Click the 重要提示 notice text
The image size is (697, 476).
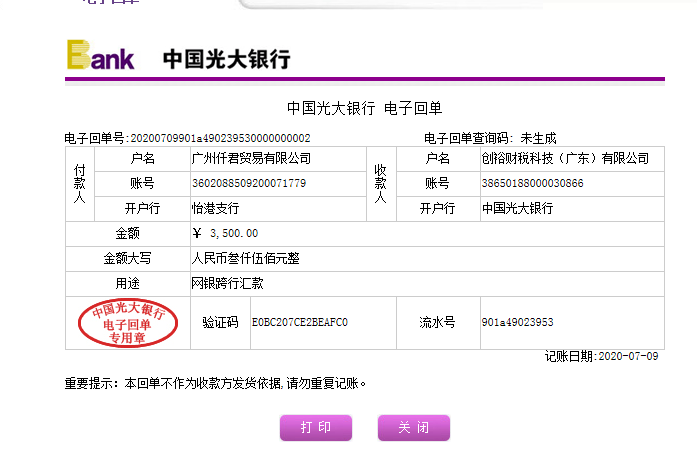[x=215, y=383]
